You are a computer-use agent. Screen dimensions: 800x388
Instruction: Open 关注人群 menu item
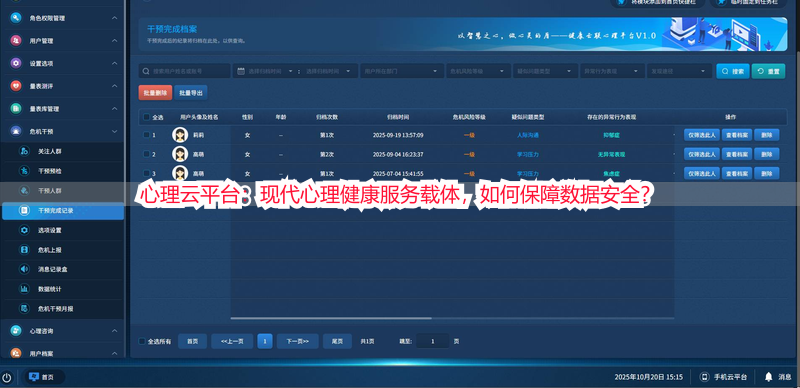pos(62,151)
